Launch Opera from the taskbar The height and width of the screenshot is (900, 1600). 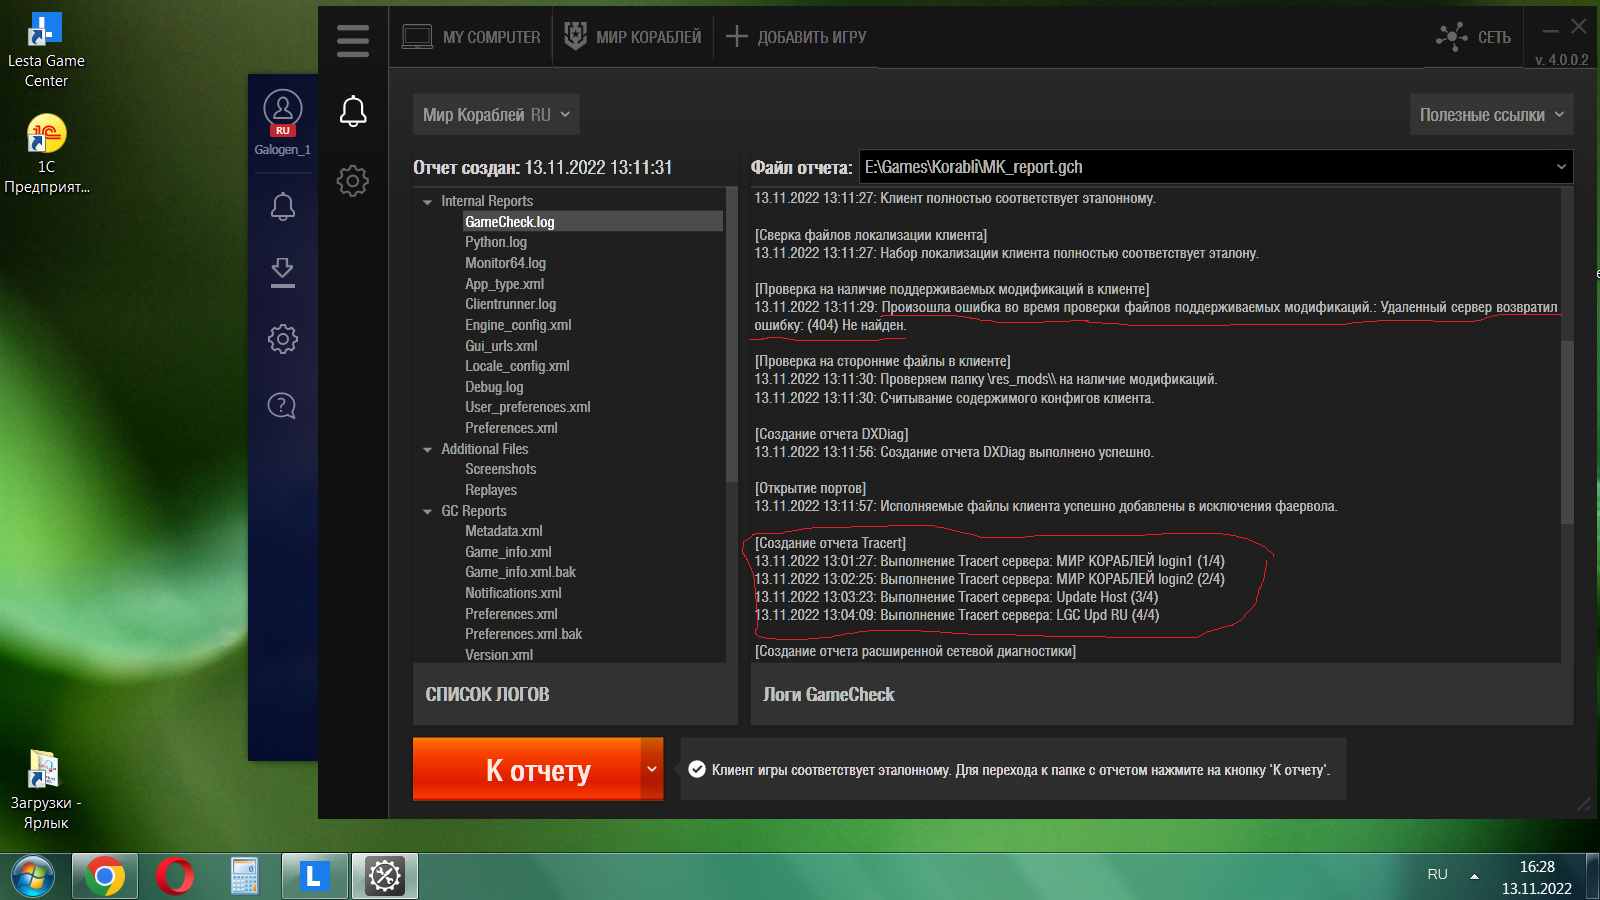tap(175, 877)
